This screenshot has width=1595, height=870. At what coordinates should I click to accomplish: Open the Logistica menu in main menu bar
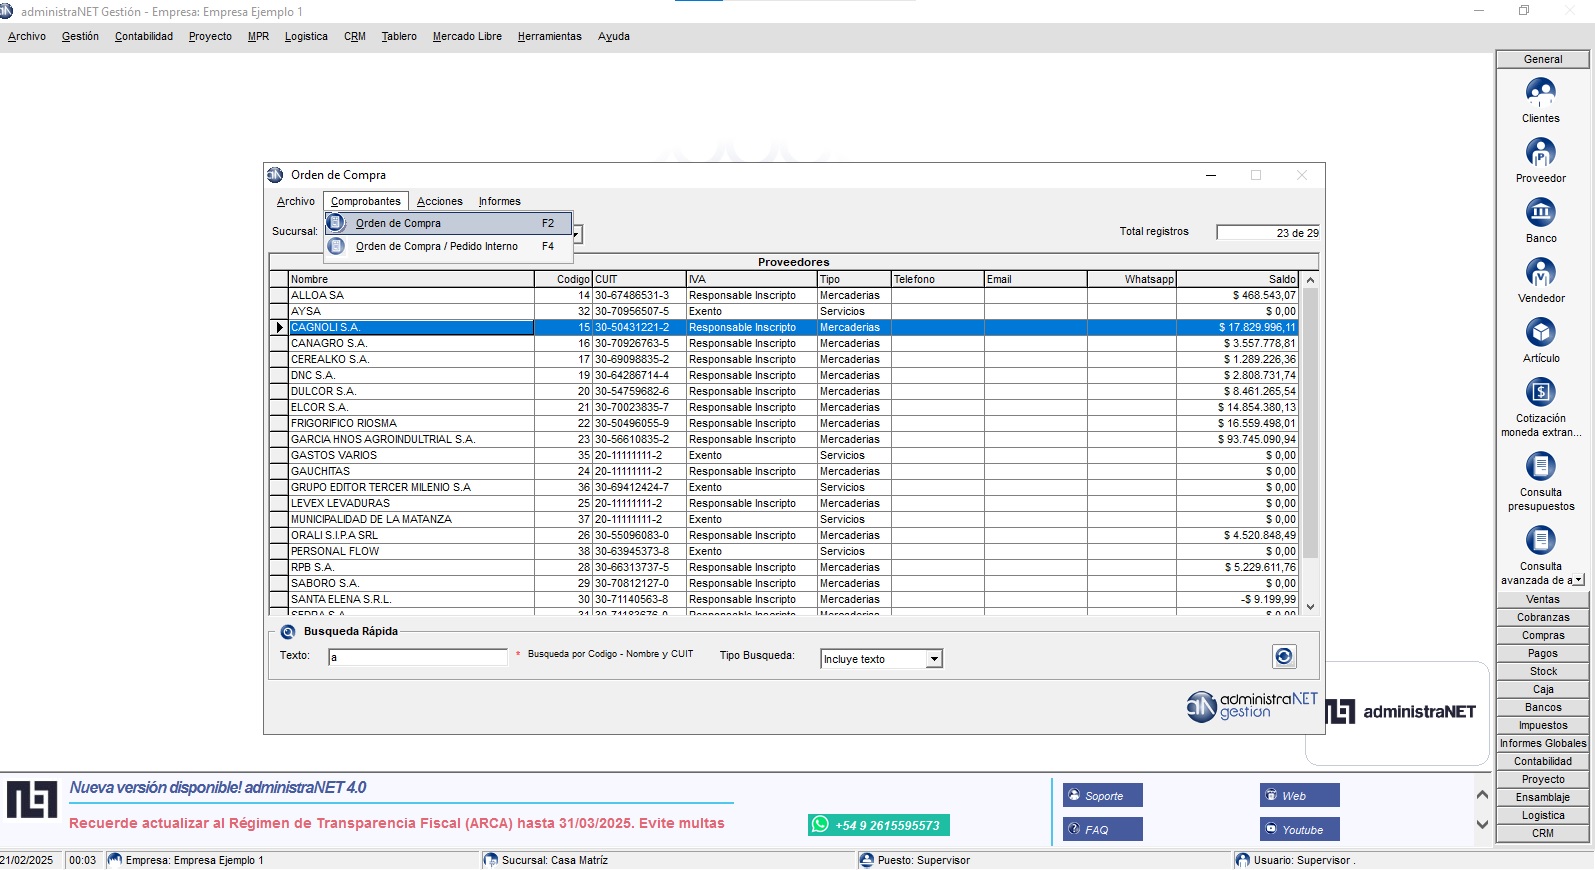[306, 36]
